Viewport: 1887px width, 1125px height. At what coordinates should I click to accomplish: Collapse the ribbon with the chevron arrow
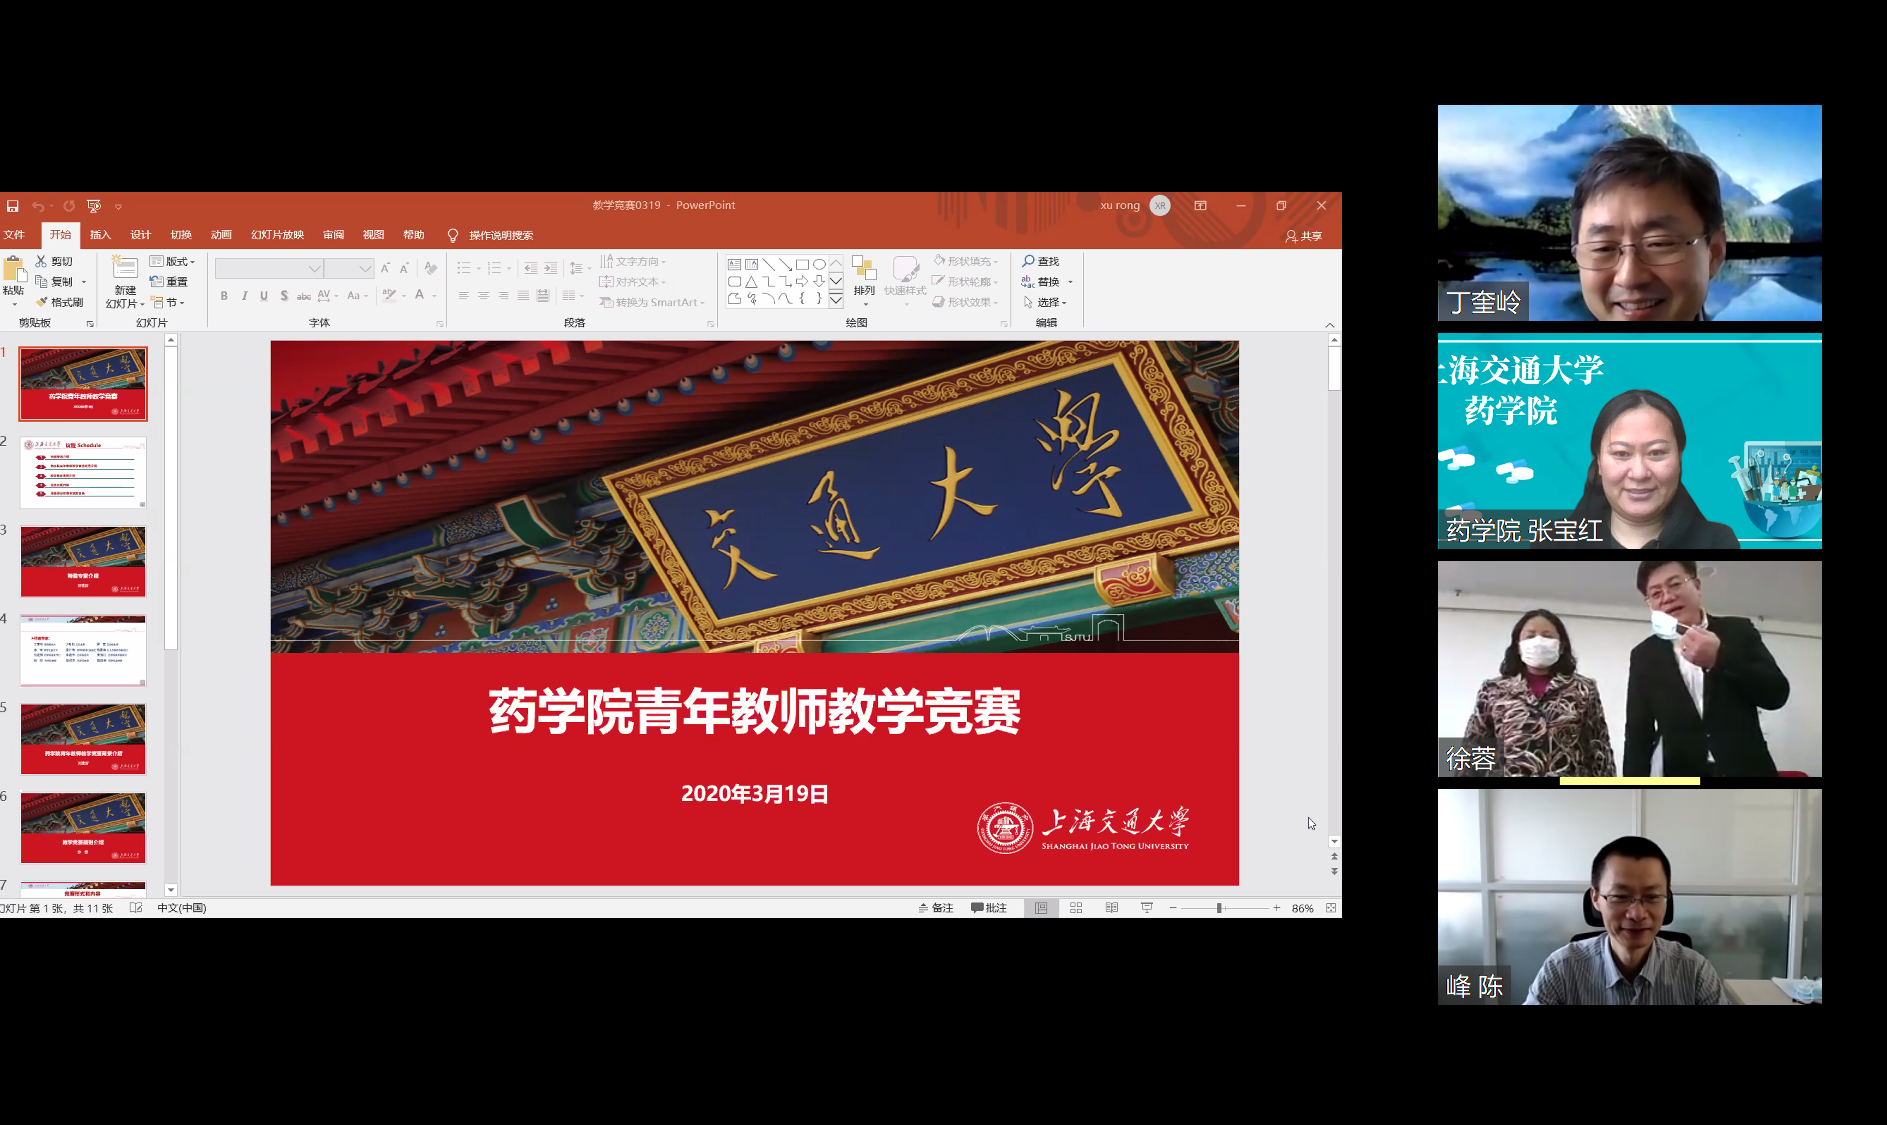pos(1330,325)
